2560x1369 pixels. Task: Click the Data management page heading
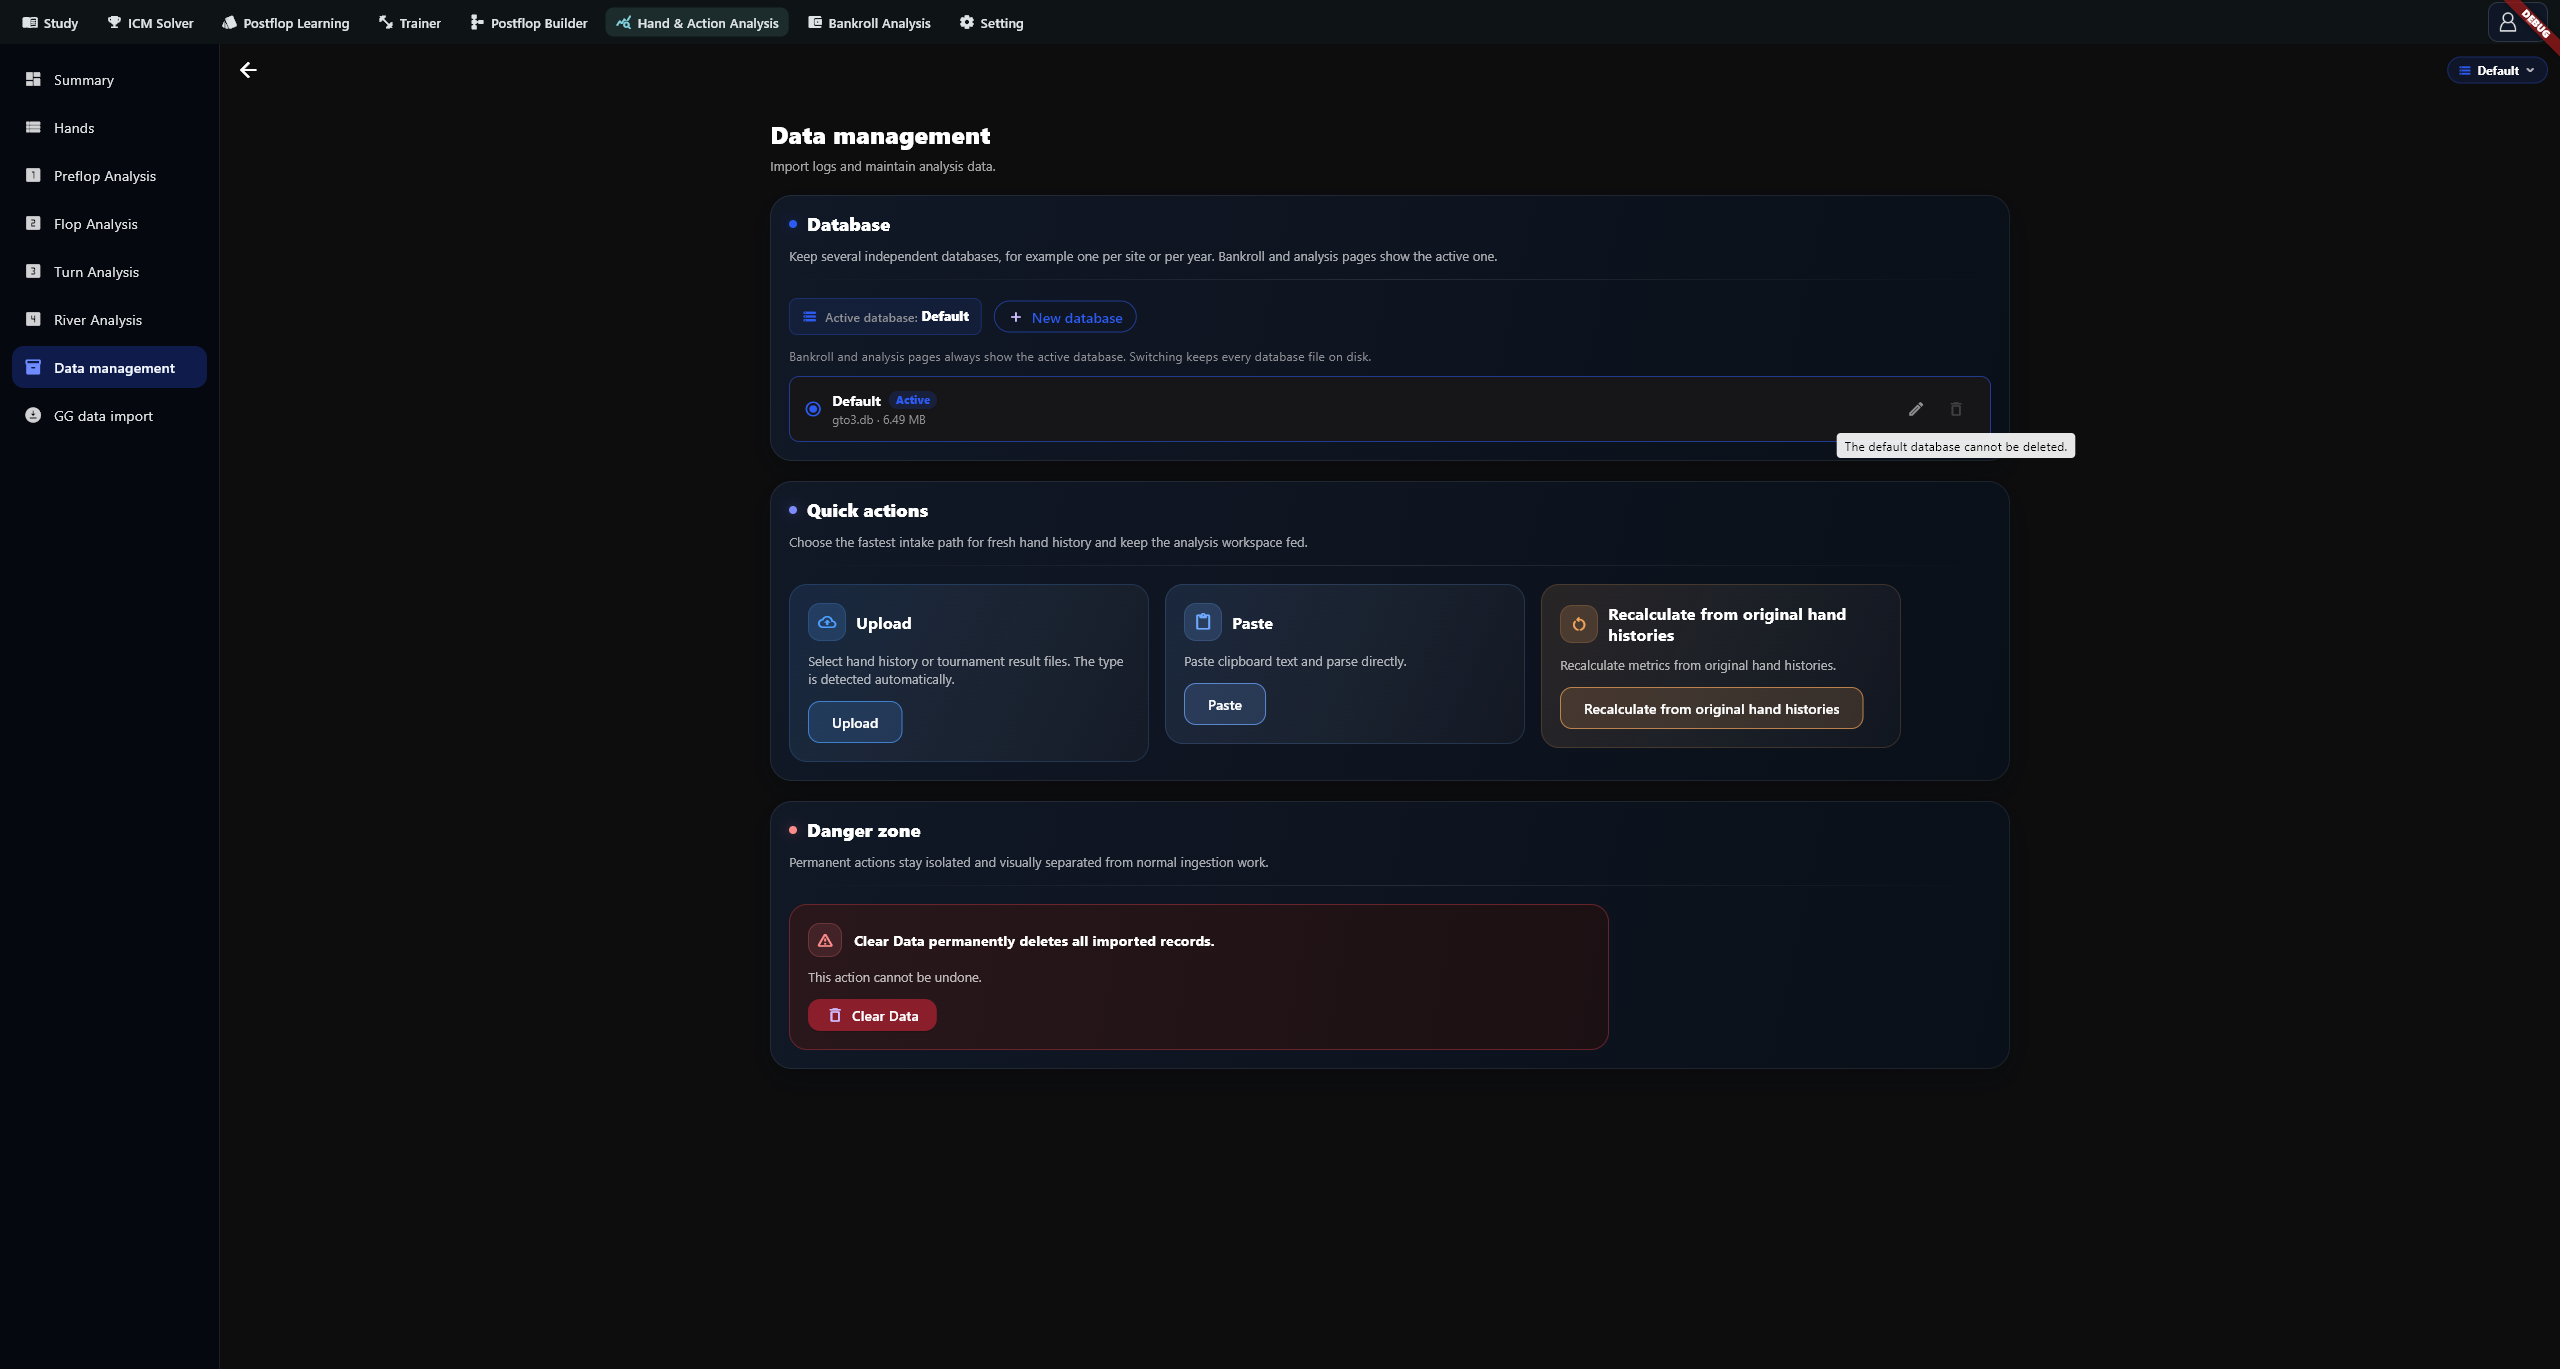click(880, 136)
